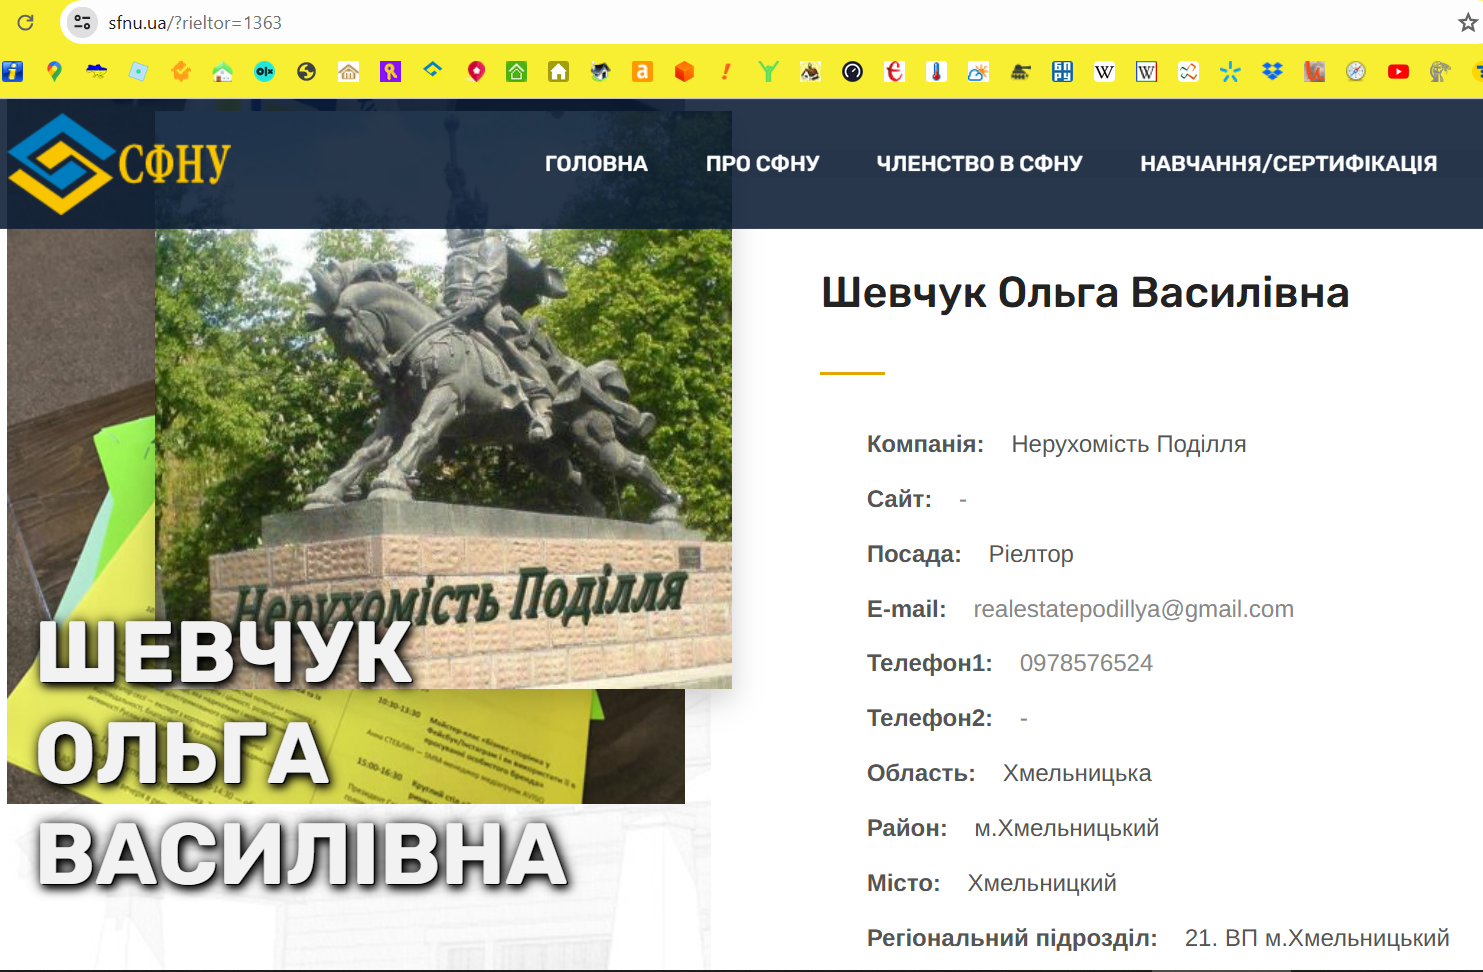The image size is (1483, 972).
Task: Open the green square house bookmark
Action: pyautogui.click(x=517, y=71)
